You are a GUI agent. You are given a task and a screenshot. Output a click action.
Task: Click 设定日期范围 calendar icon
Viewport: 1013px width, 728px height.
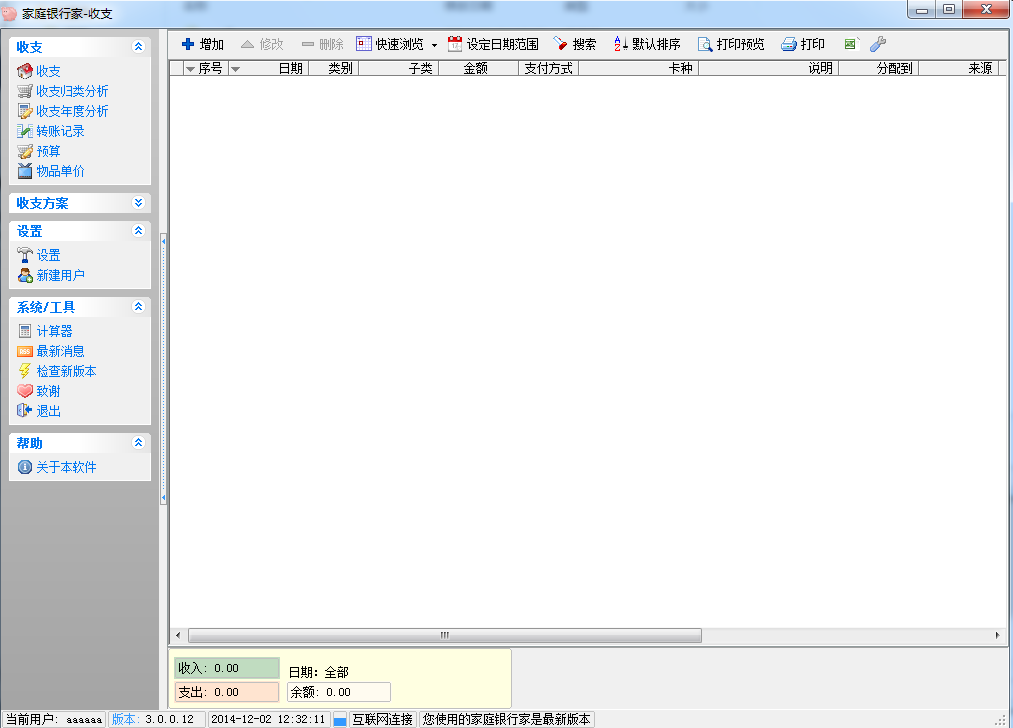pyautogui.click(x=455, y=44)
